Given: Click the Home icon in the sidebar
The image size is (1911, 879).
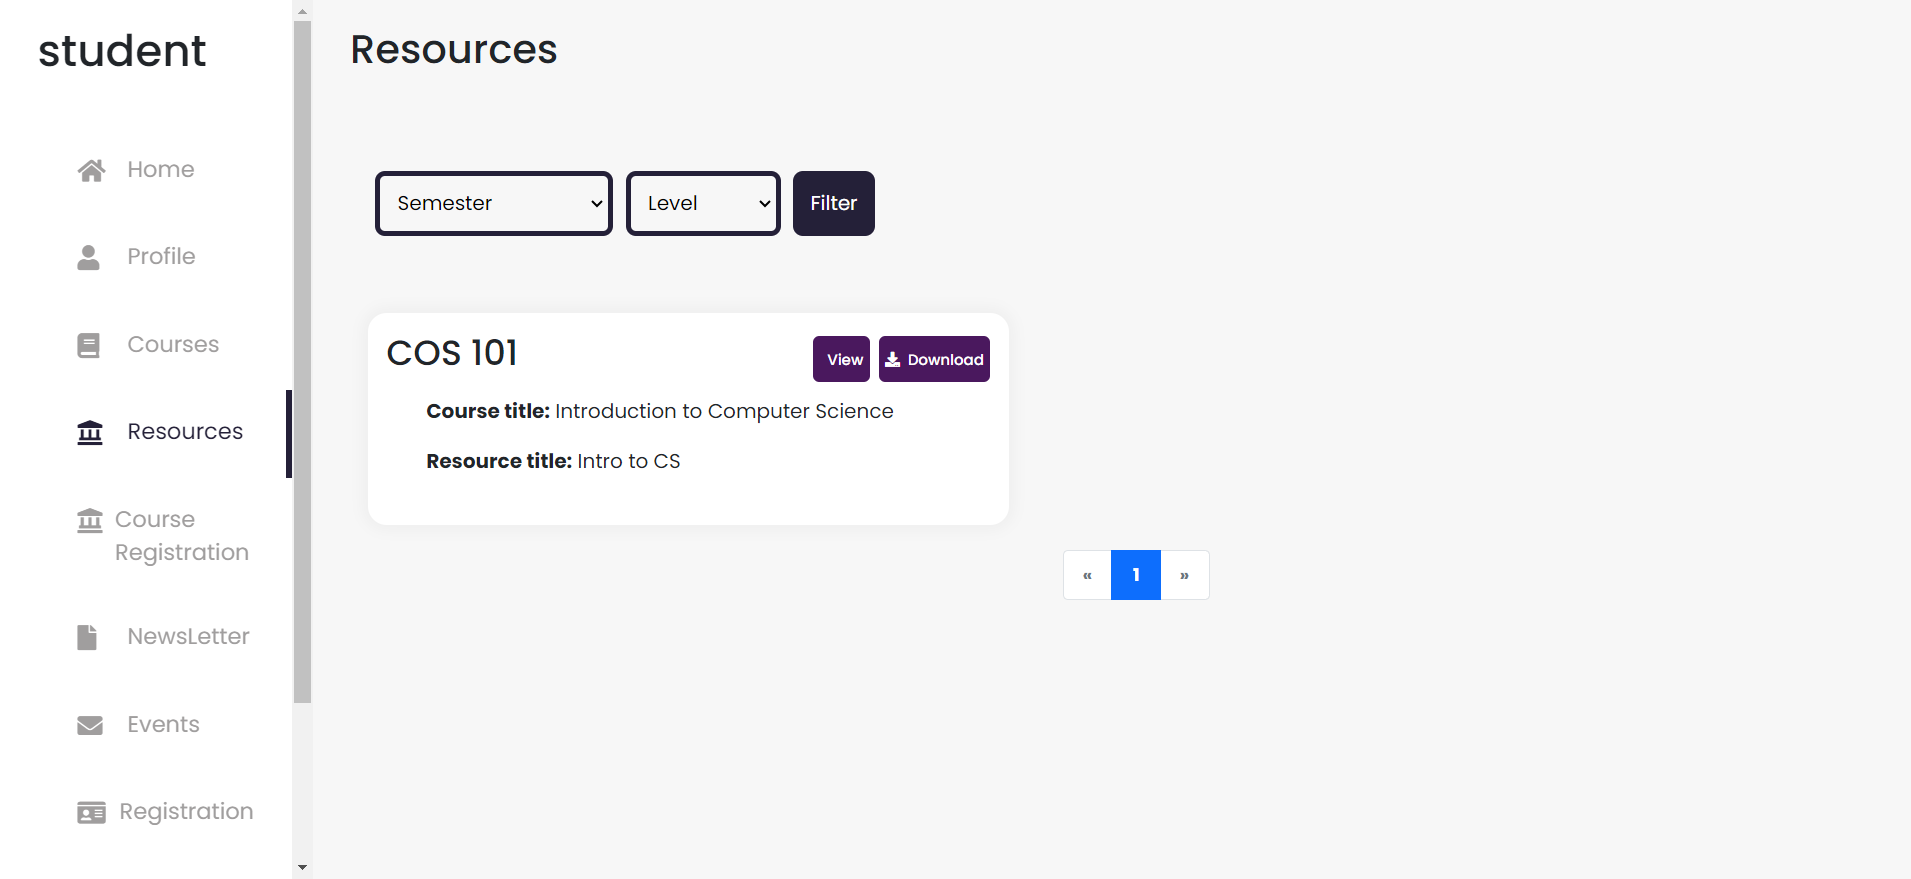Looking at the screenshot, I should 90,169.
